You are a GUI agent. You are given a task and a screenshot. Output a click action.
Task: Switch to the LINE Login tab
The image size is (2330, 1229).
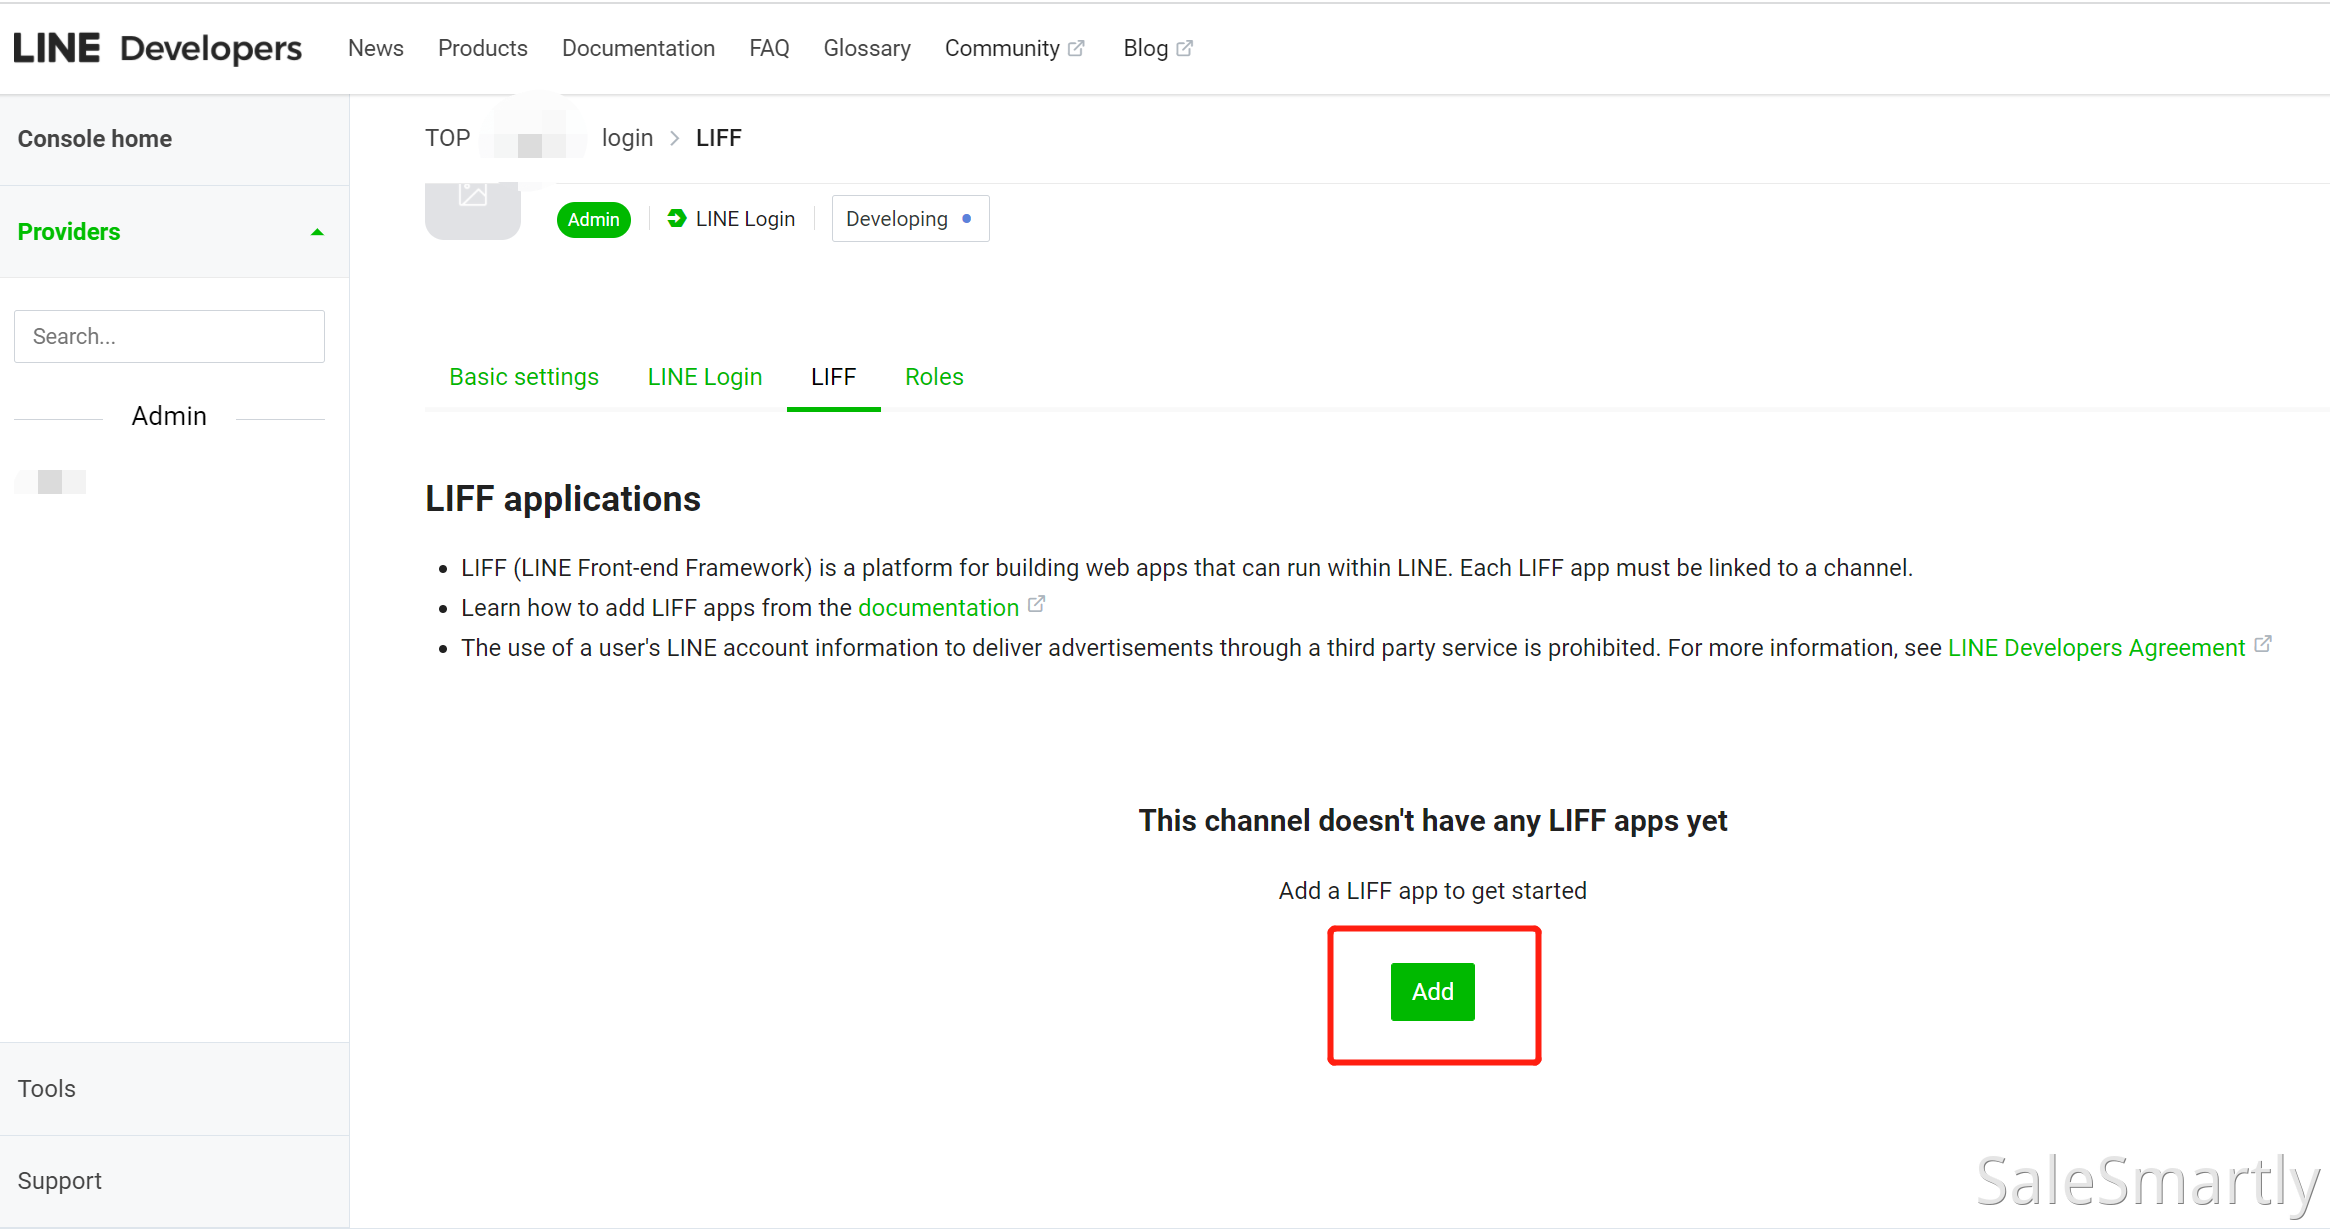(x=705, y=377)
